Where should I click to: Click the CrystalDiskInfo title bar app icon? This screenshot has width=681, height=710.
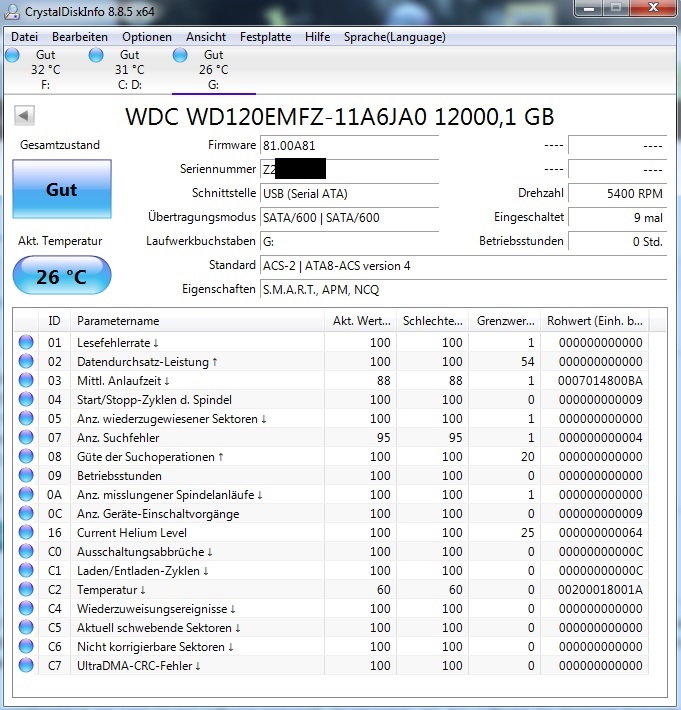pos(12,11)
